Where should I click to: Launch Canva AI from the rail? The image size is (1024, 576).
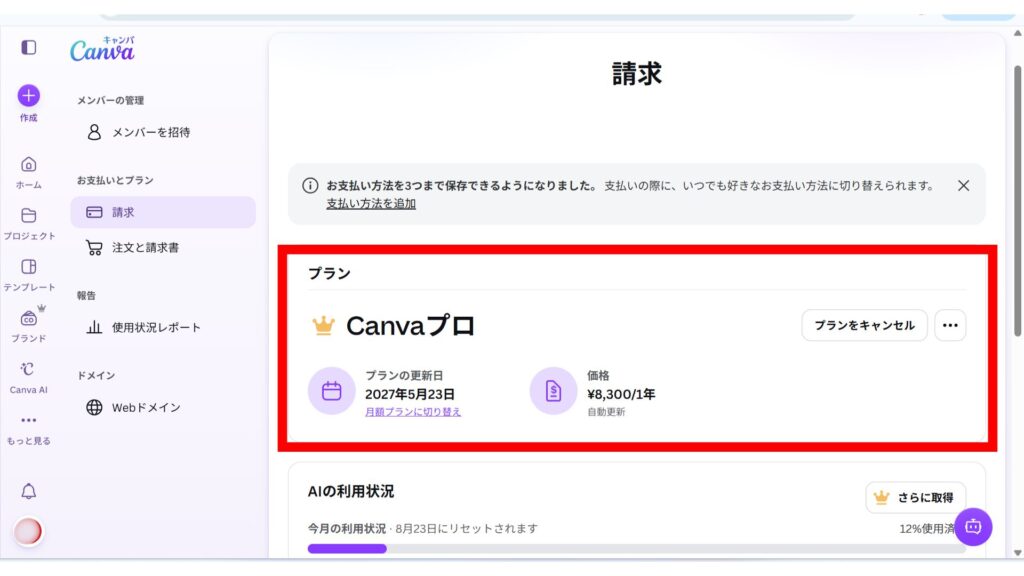tap(28, 377)
